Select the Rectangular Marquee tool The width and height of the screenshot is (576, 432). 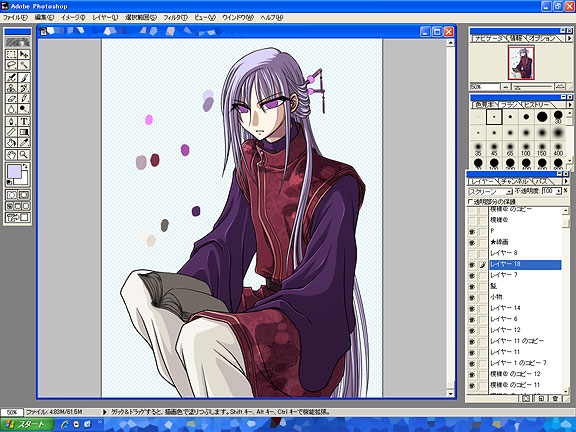coord(11,55)
